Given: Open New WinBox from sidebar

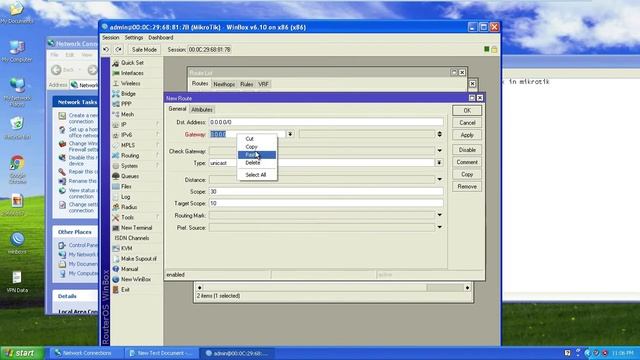Looking at the screenshot, I should click(136, 279).
